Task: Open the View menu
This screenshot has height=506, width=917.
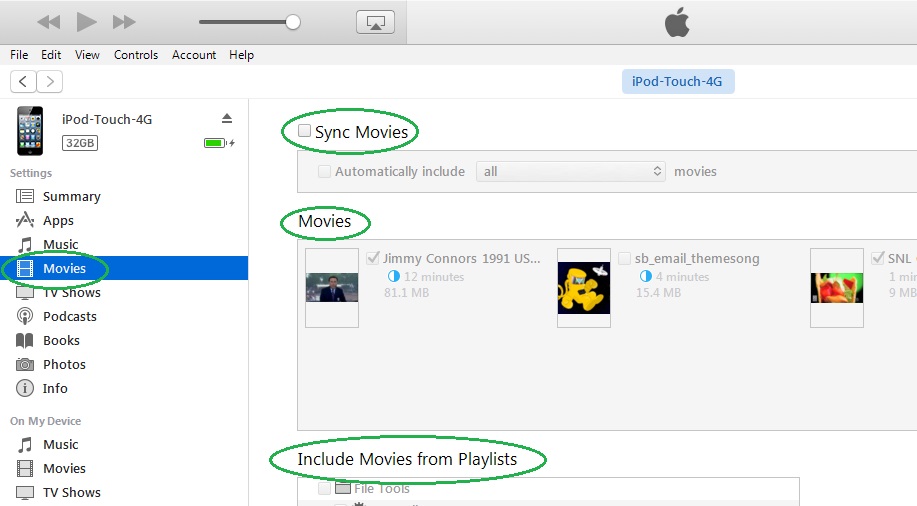Action: pos(87,54)
